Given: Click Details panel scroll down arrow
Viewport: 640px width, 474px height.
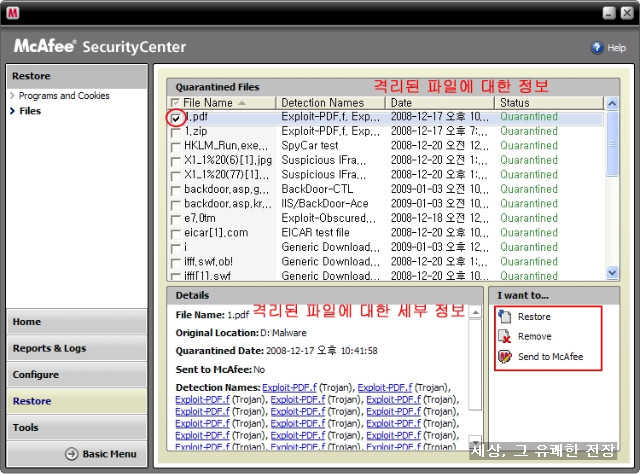Looking at the screenshot, I should (x=475, y=441).
